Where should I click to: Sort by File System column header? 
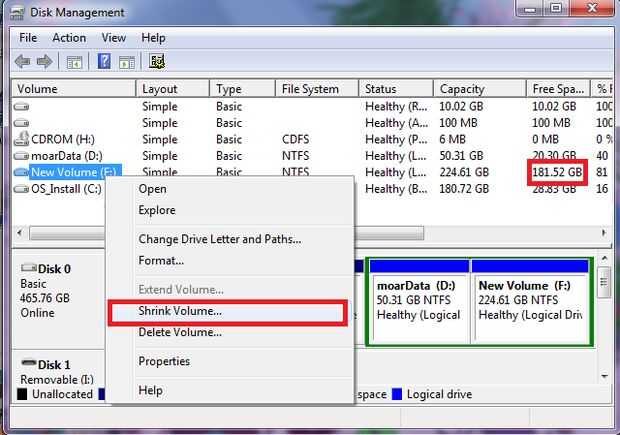pyautogui.click(x=317, y=89)
